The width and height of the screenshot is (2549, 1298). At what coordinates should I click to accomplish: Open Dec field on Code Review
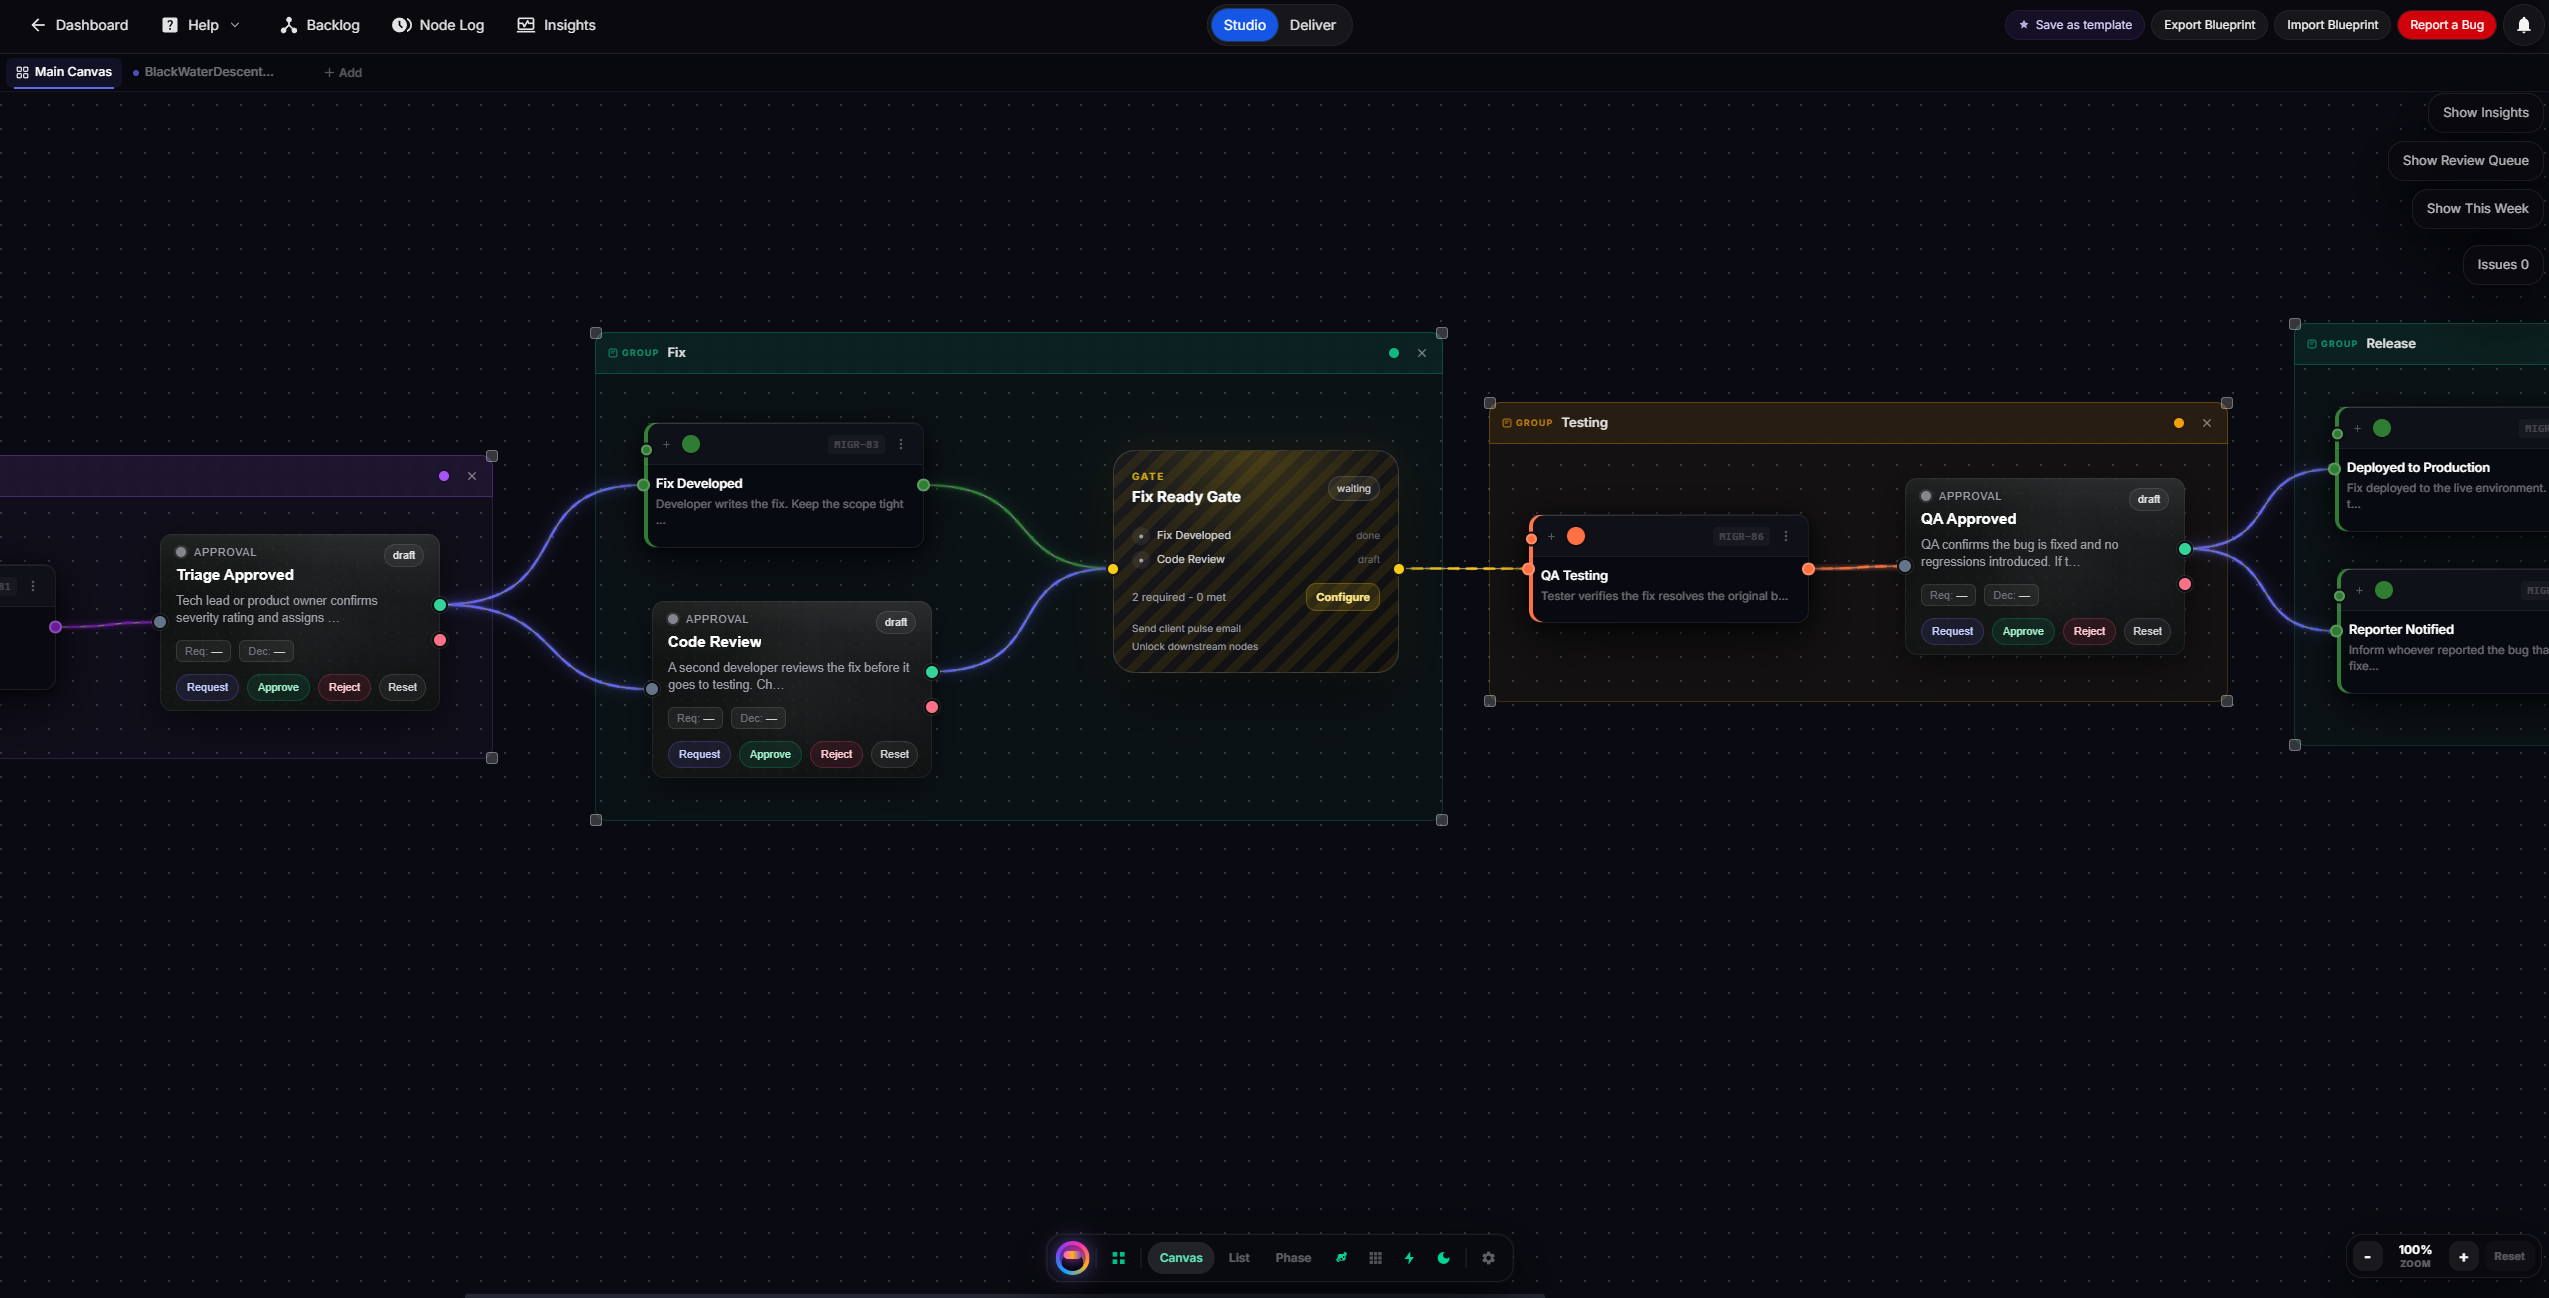758,718
